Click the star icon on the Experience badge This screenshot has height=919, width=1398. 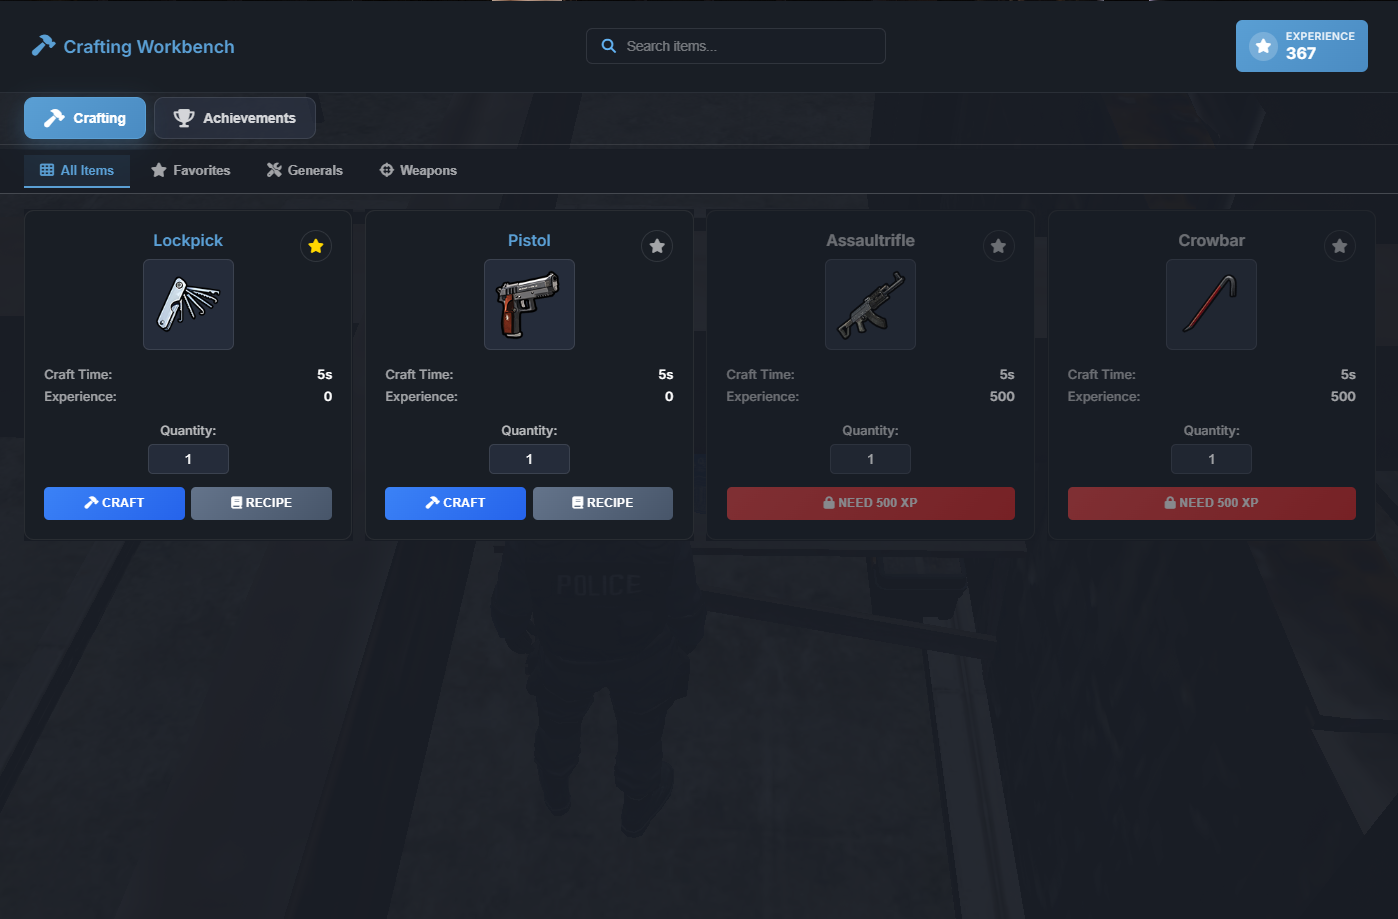tap(1262, 45)
